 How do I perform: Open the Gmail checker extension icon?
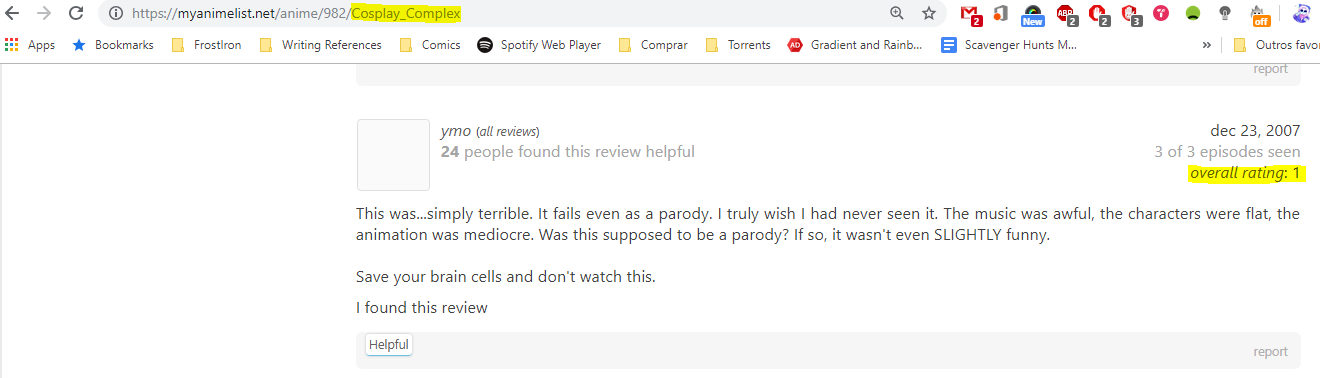pos(970,14)
